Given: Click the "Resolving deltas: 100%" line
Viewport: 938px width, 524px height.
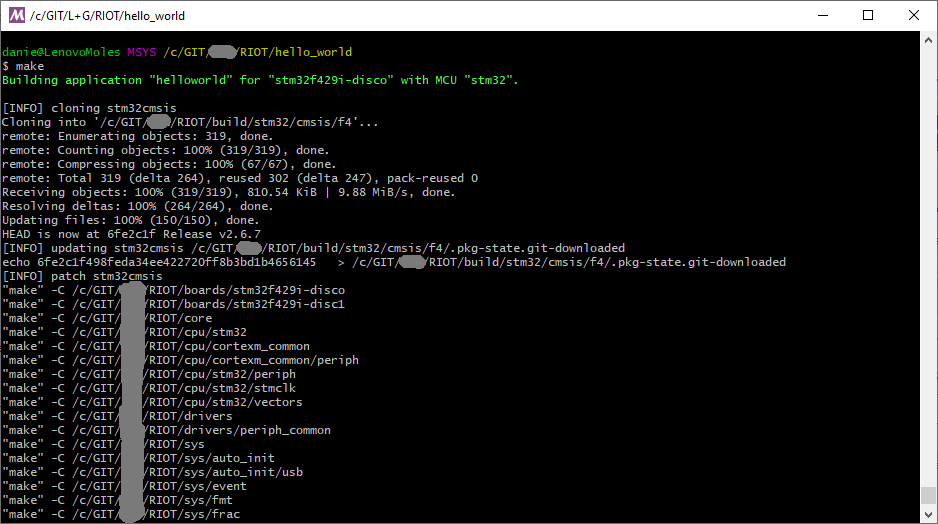Looking at the screenshot, I should [137, 206].
